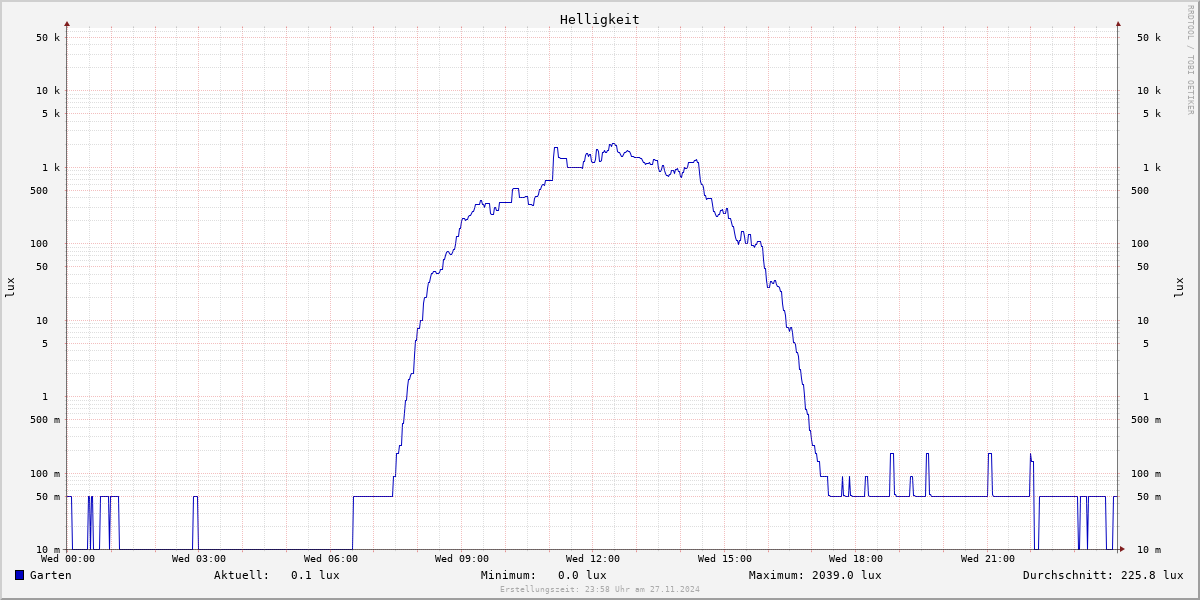The height and width of the screenshot is (600, 1200).
Task: Click the 'Wed 03:00' time axis label
Action: click(199, 559)
